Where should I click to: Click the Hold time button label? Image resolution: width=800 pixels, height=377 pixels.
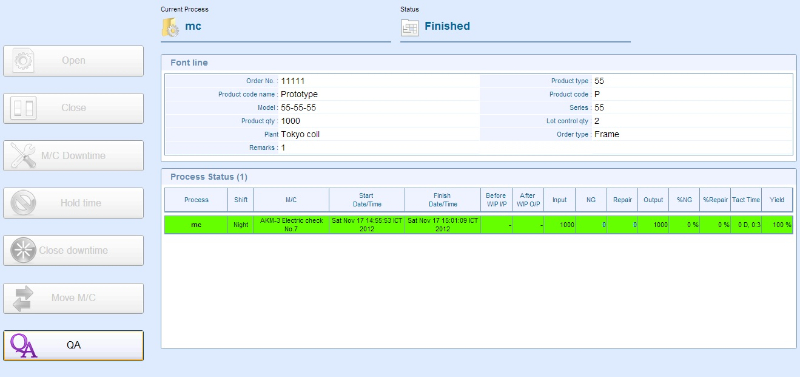[81, 203]
